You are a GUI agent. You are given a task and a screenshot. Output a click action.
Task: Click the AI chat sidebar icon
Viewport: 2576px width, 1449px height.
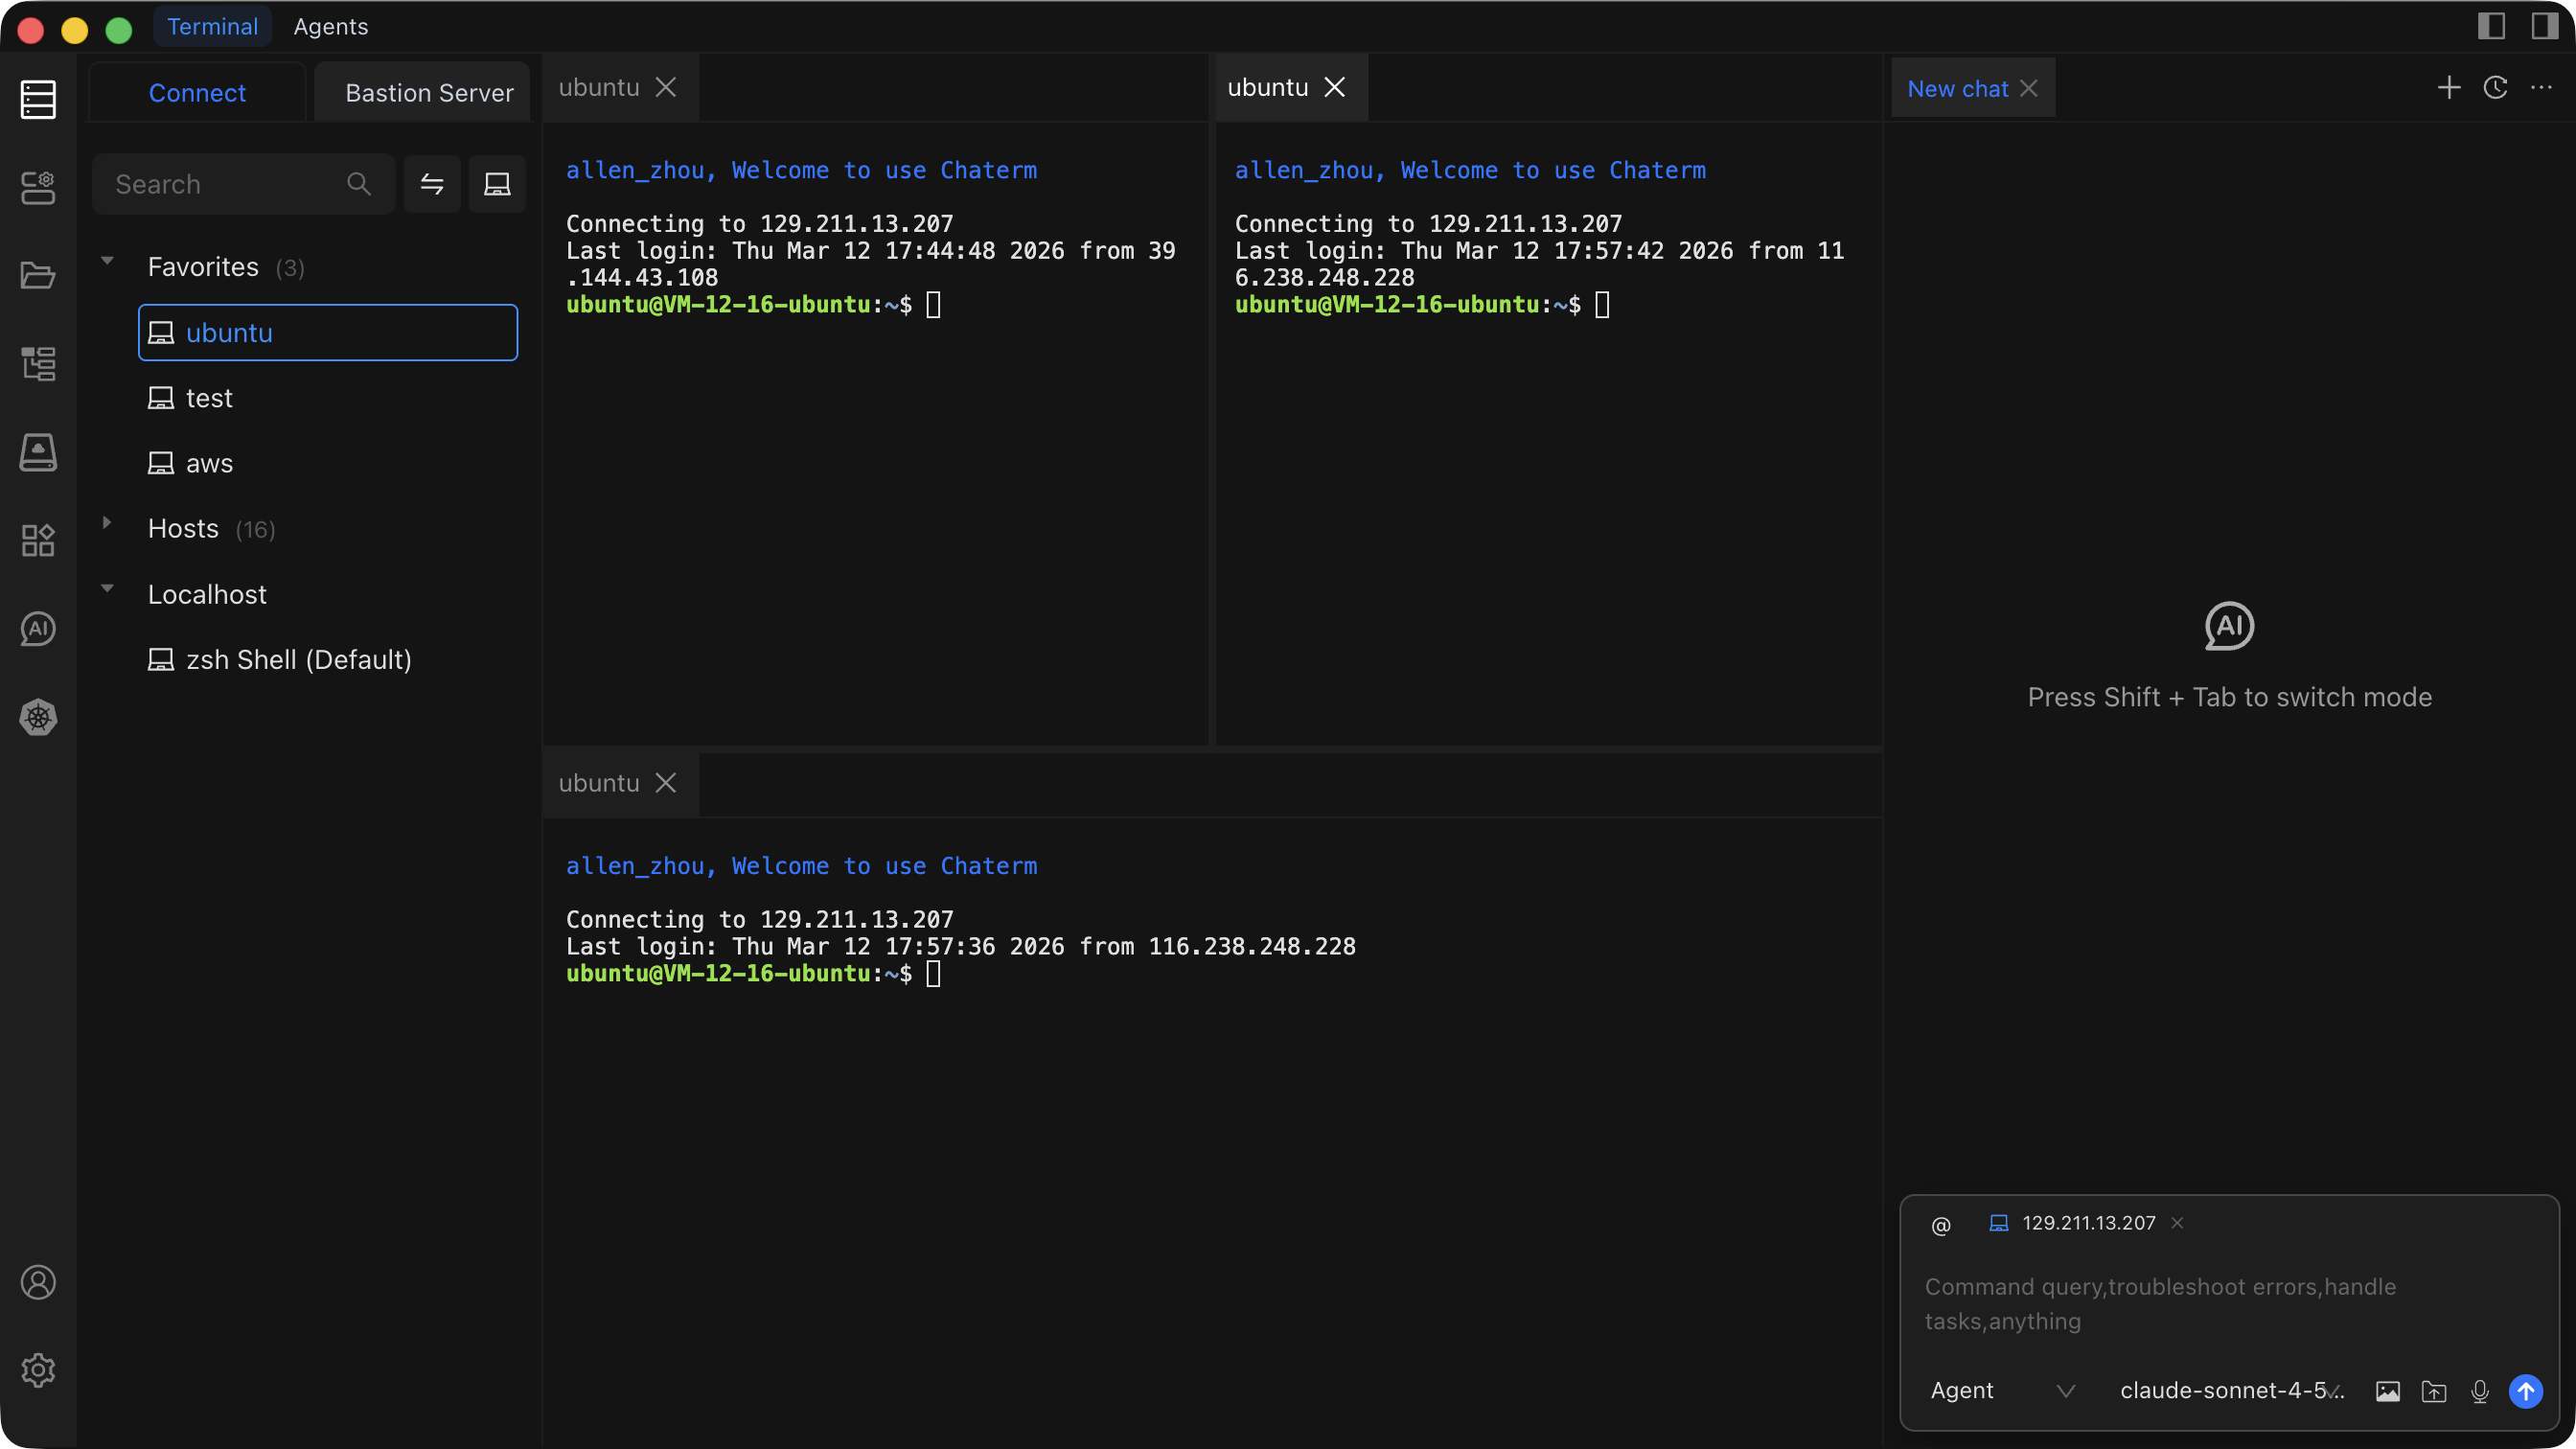38,629
